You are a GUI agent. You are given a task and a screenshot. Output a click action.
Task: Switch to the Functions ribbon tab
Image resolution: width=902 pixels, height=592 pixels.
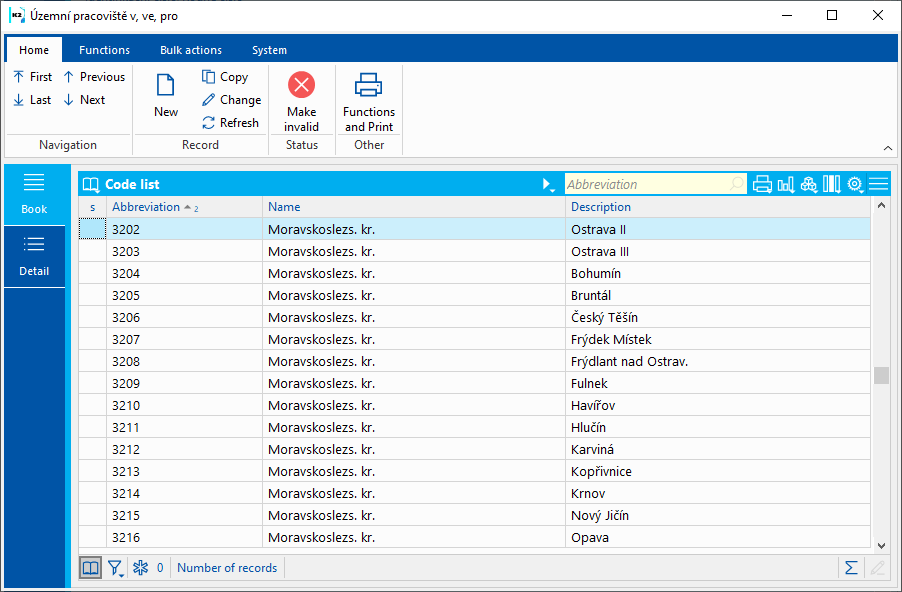104,50
